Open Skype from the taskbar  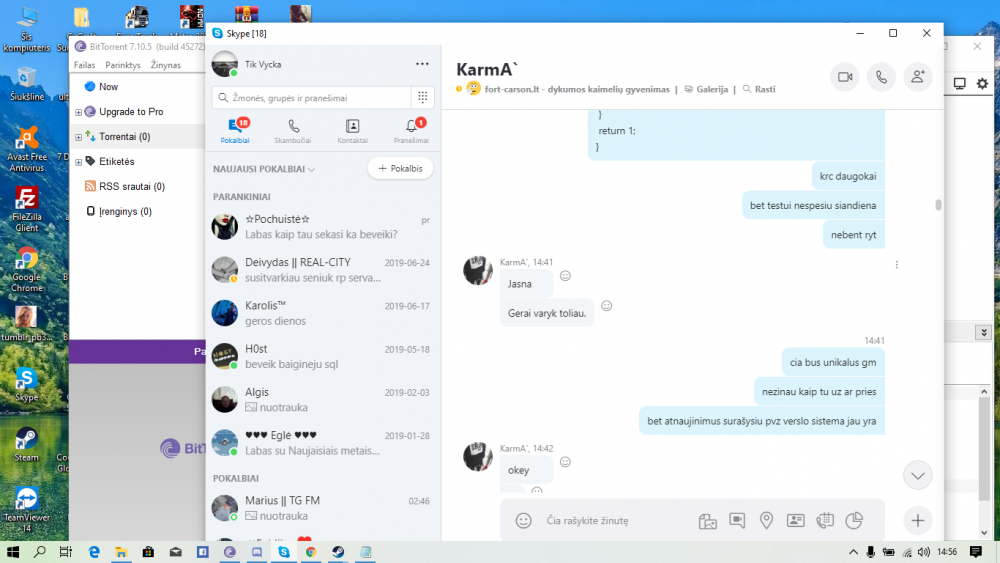[284, 552]
